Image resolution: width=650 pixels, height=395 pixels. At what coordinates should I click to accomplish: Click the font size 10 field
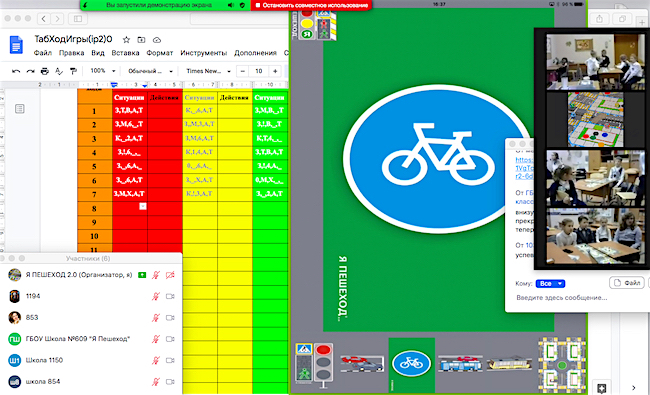coord(259,71)
